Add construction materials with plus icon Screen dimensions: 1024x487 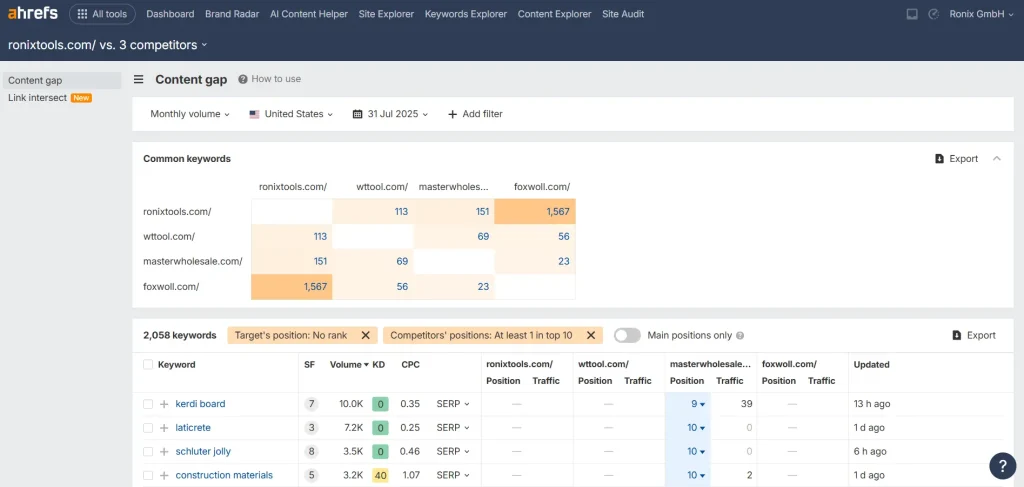click(x=164, y=475)
